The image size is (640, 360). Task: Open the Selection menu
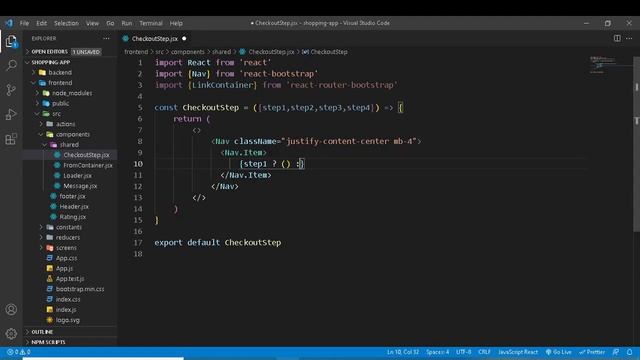coord(66,23)
